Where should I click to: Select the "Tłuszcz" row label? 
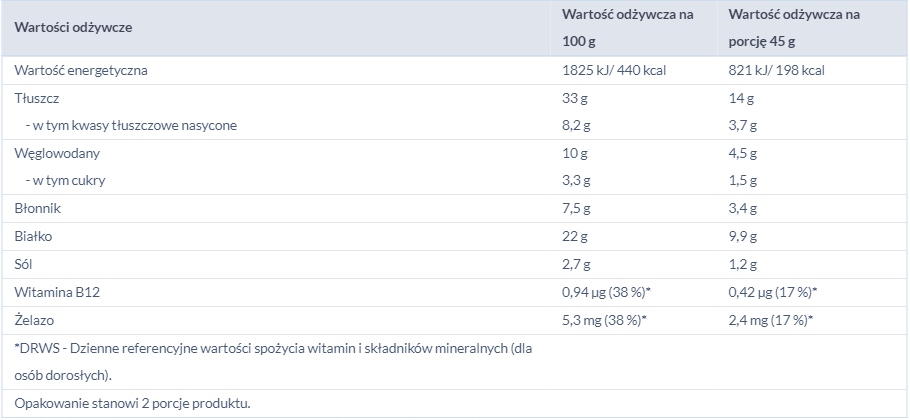(x=39, y=99)
